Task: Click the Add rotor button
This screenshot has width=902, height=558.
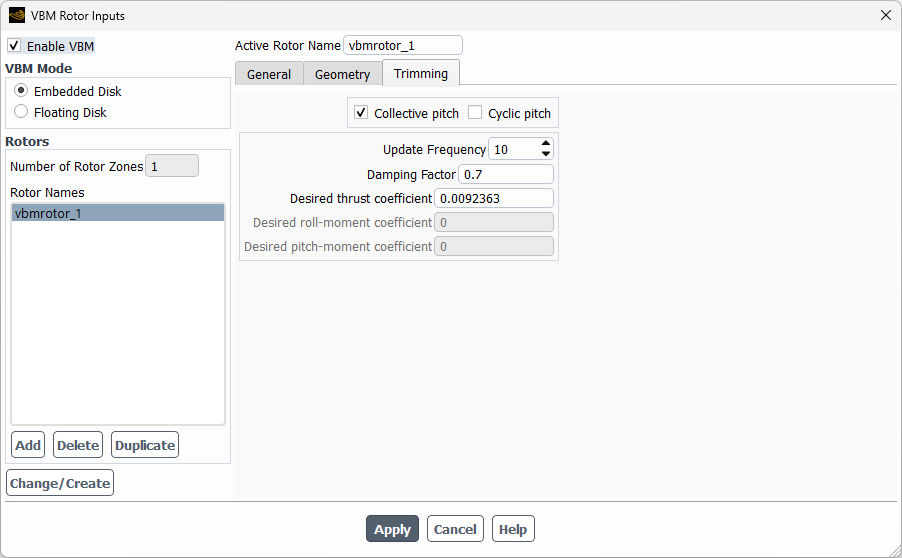Action: click(28, 445)
